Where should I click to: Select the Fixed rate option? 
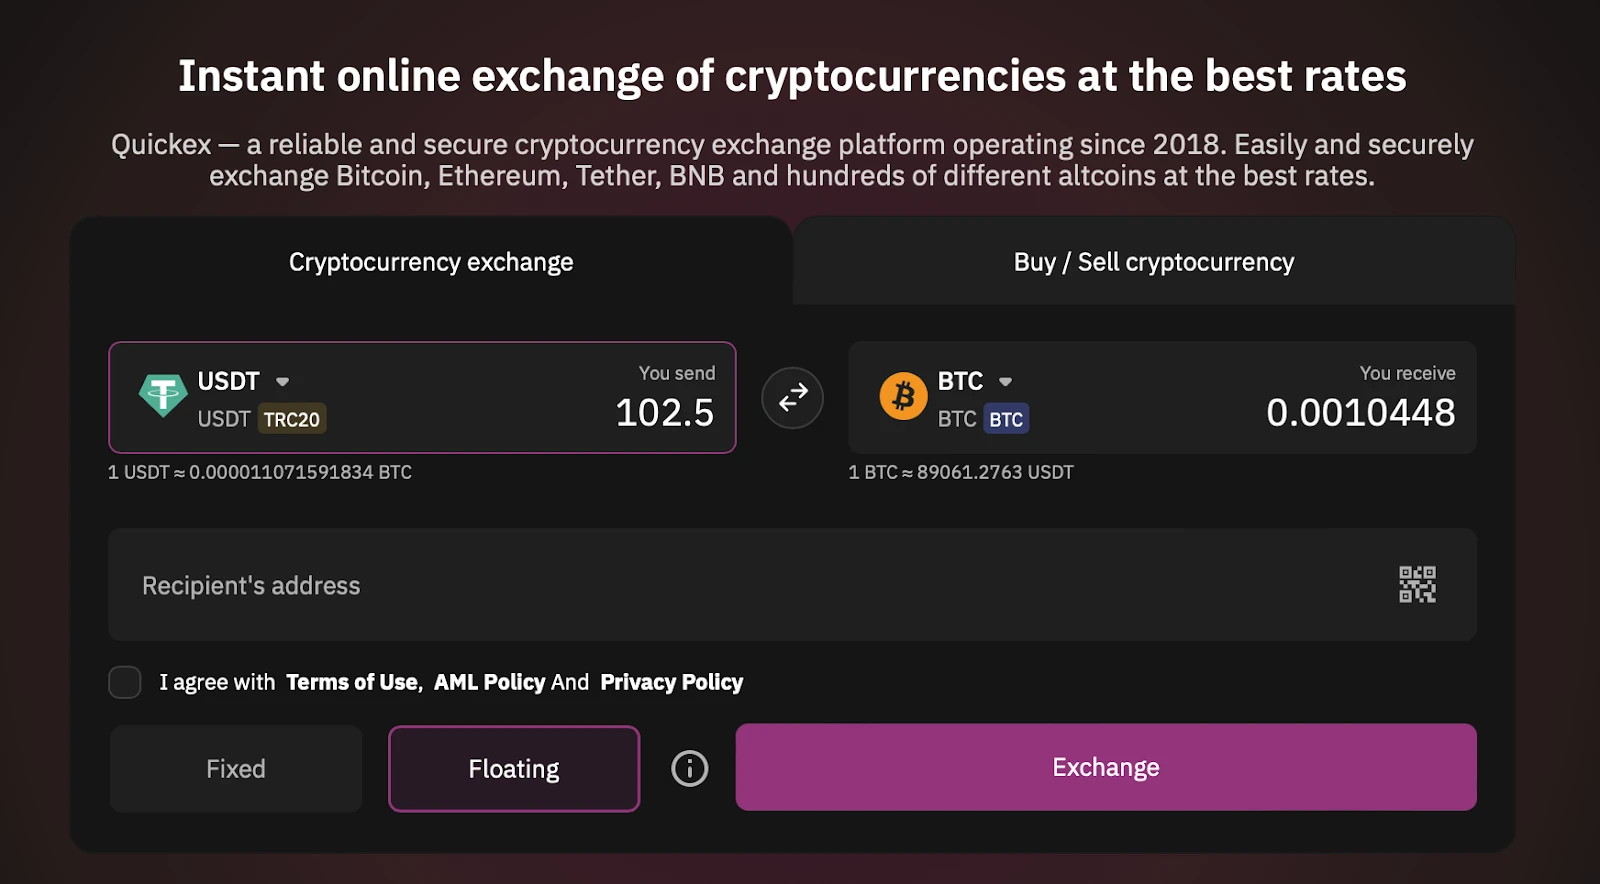(235, 768)
